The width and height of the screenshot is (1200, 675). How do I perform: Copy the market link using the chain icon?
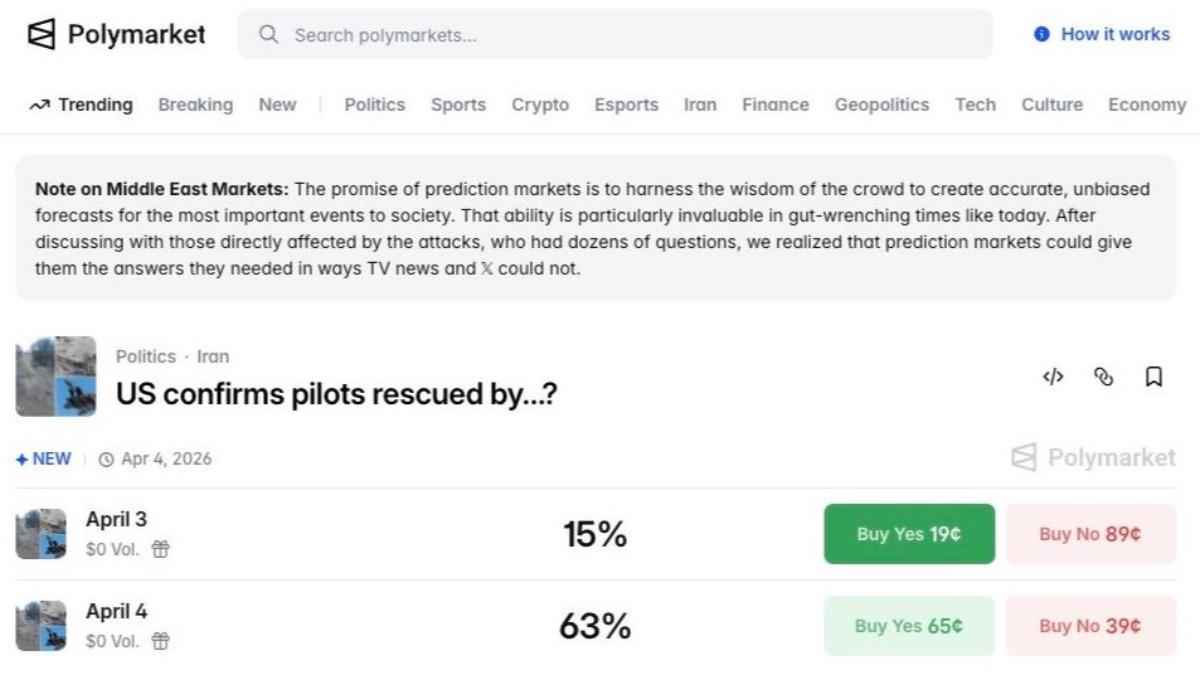(1103, 377)
